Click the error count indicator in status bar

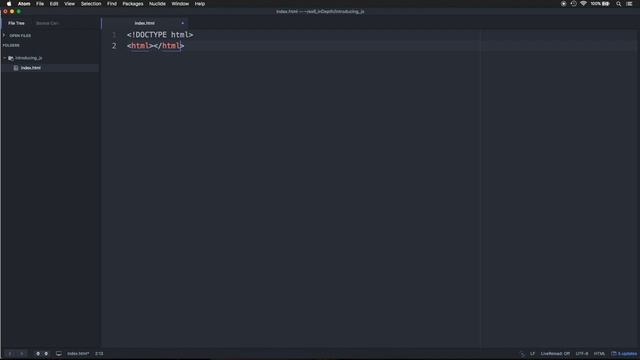(38, 353)
